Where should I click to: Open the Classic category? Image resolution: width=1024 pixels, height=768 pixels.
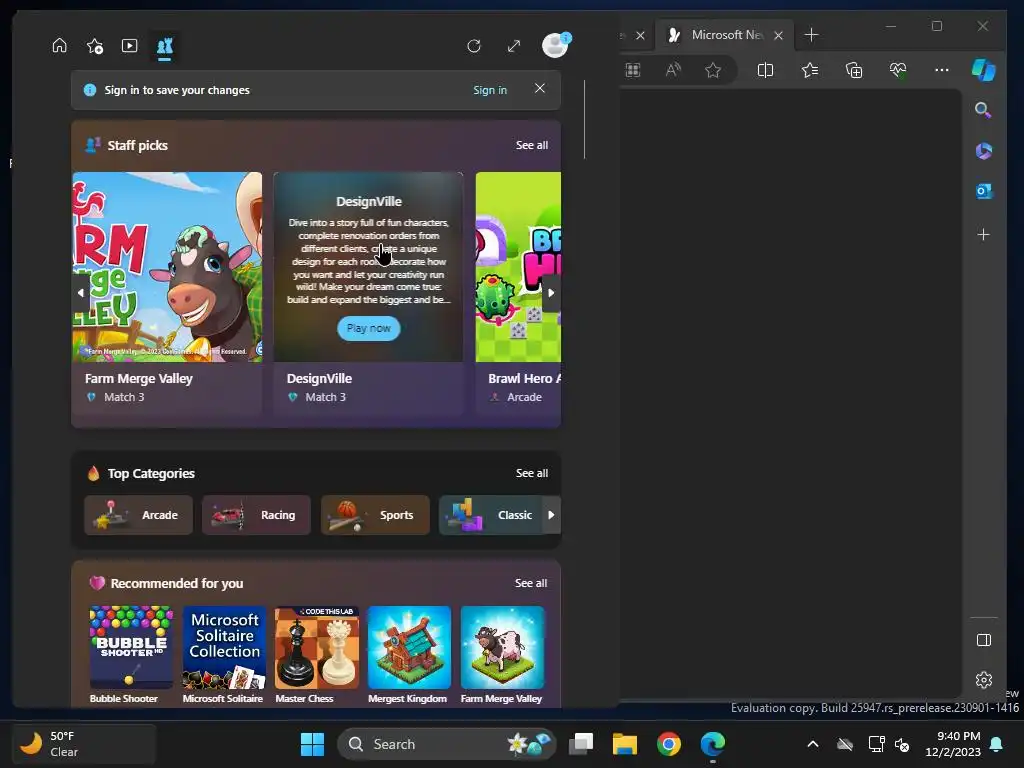tap(491, 515)
